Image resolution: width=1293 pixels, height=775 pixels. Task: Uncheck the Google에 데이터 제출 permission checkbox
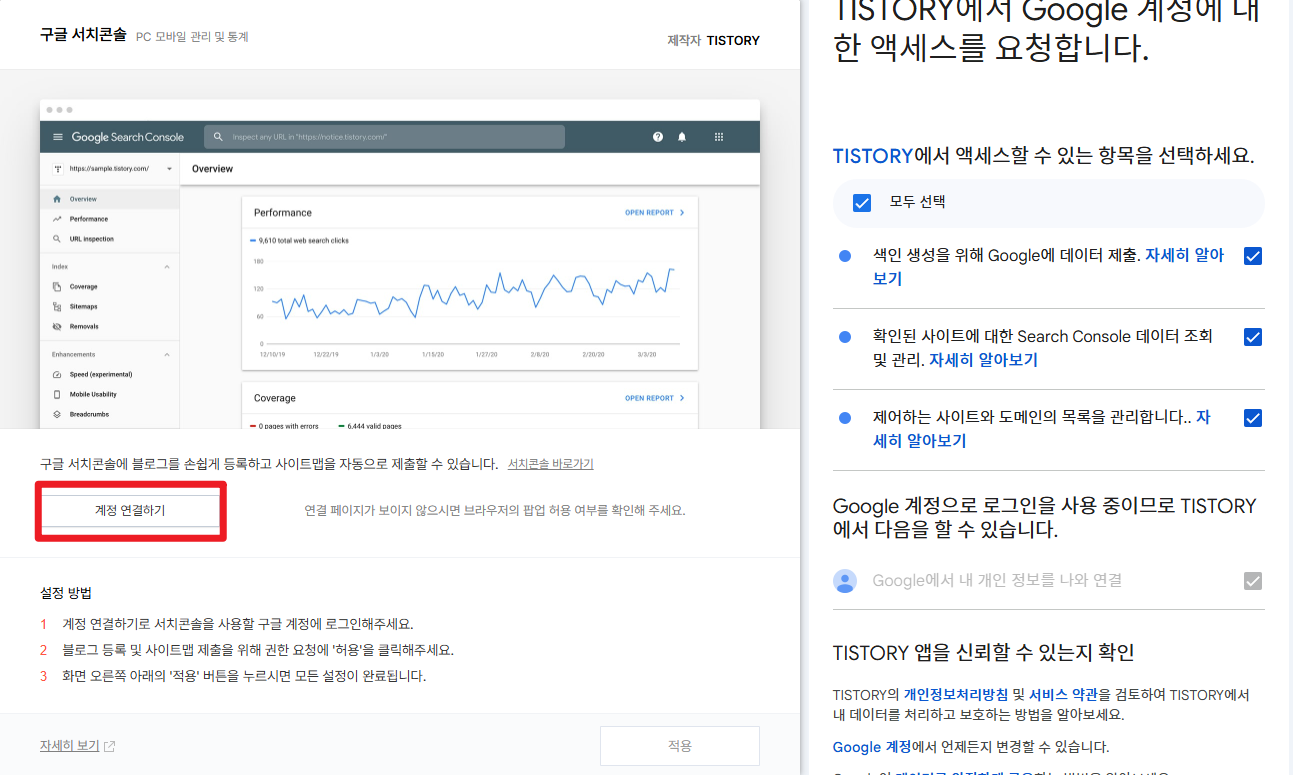point(1253,256)
